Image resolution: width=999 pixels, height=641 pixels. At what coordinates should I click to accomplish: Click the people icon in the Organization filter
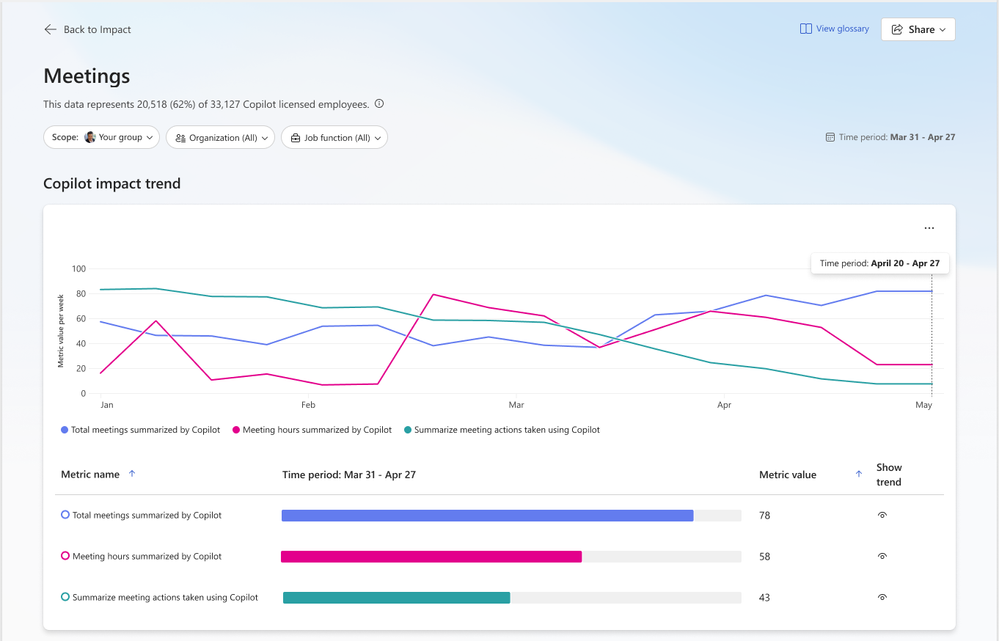click(180, 138)
